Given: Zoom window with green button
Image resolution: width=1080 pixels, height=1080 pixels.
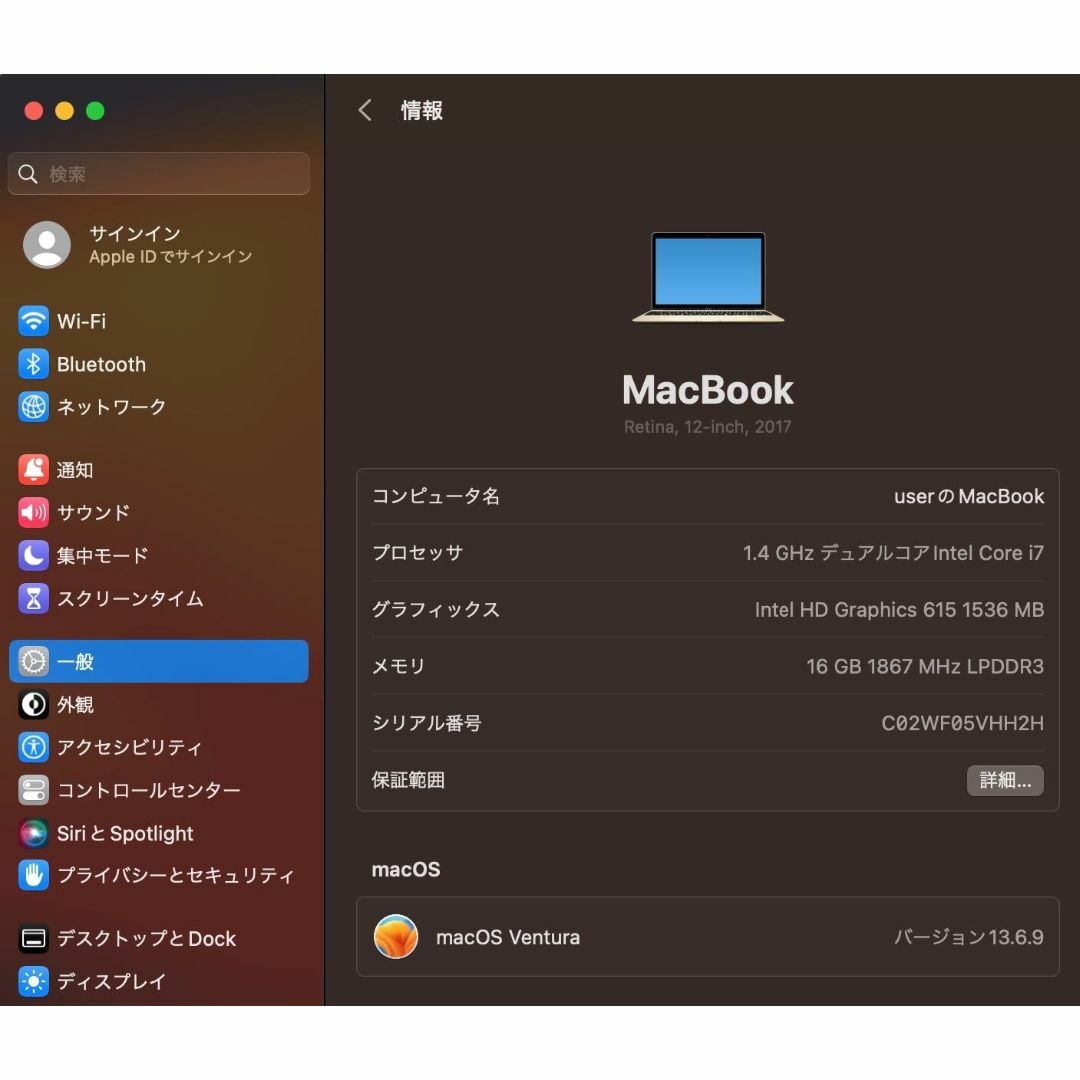Looking at the screenshot, I should (x=95, y=110).
